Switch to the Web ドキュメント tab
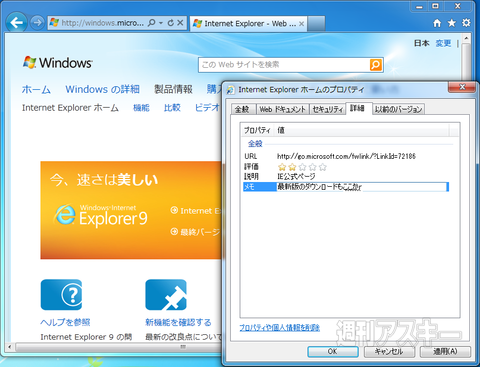The width and height of the screenshot is (480, 367). click(x=282, y=109)
